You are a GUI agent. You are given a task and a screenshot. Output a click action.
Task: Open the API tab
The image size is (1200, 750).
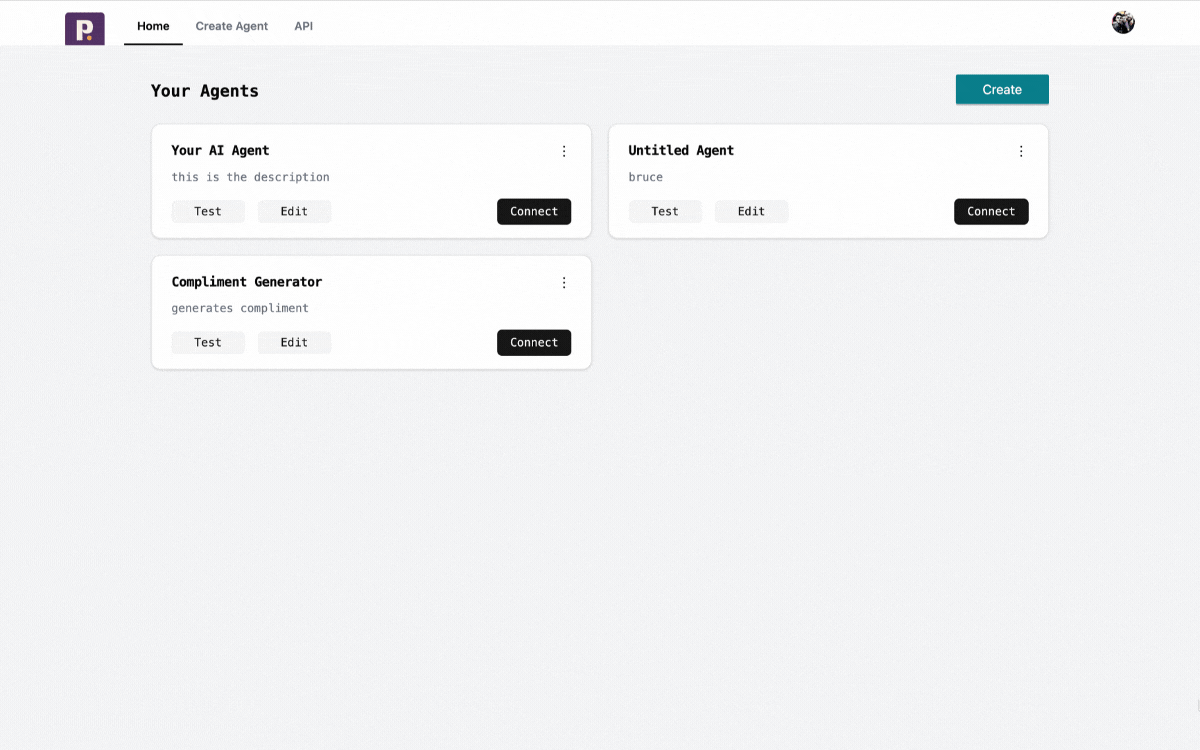point(304,26)
